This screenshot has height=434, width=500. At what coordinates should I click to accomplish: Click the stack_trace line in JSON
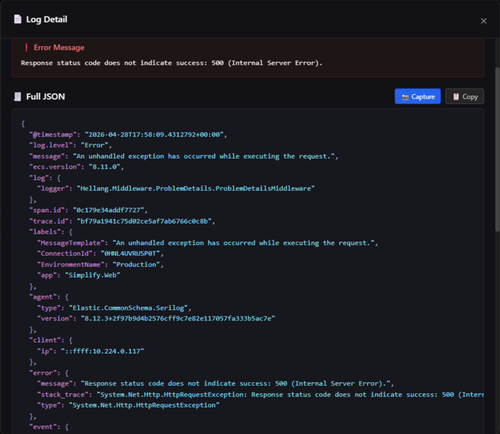(260, 395)
